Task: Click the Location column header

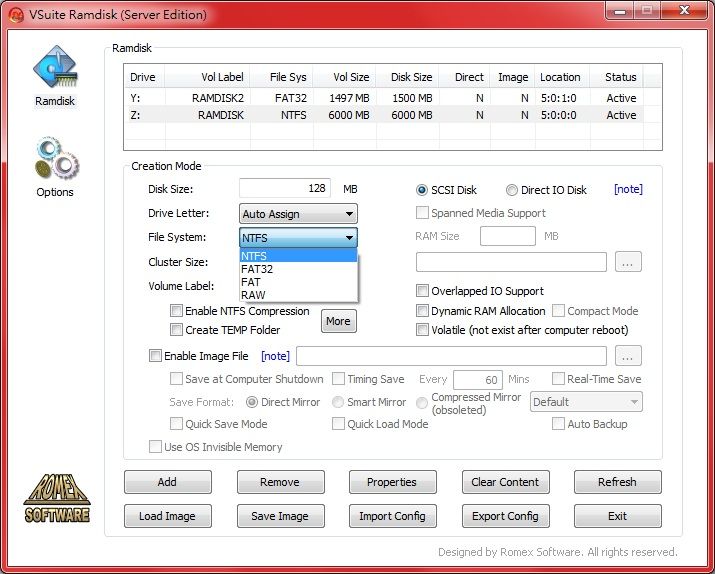Action: (x=563, y=77)
